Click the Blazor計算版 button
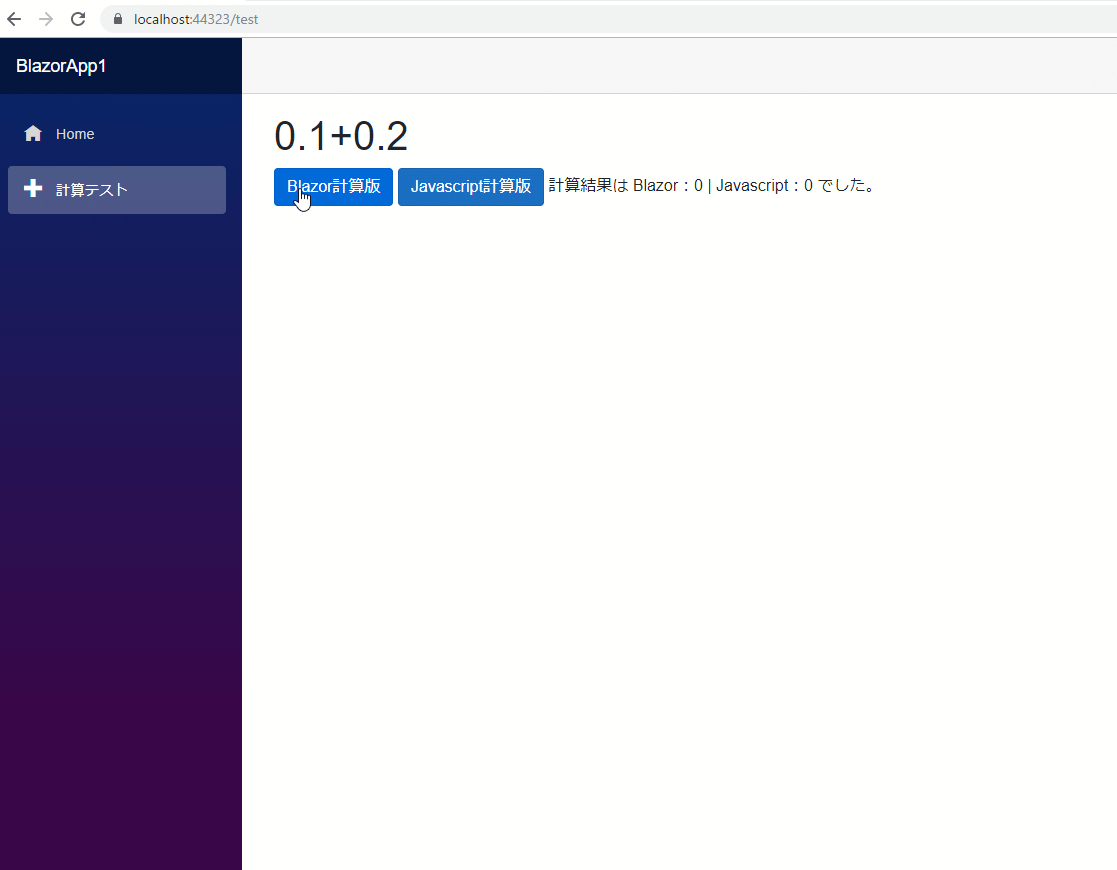The image size is (1117, 870). tap(333, 187)
